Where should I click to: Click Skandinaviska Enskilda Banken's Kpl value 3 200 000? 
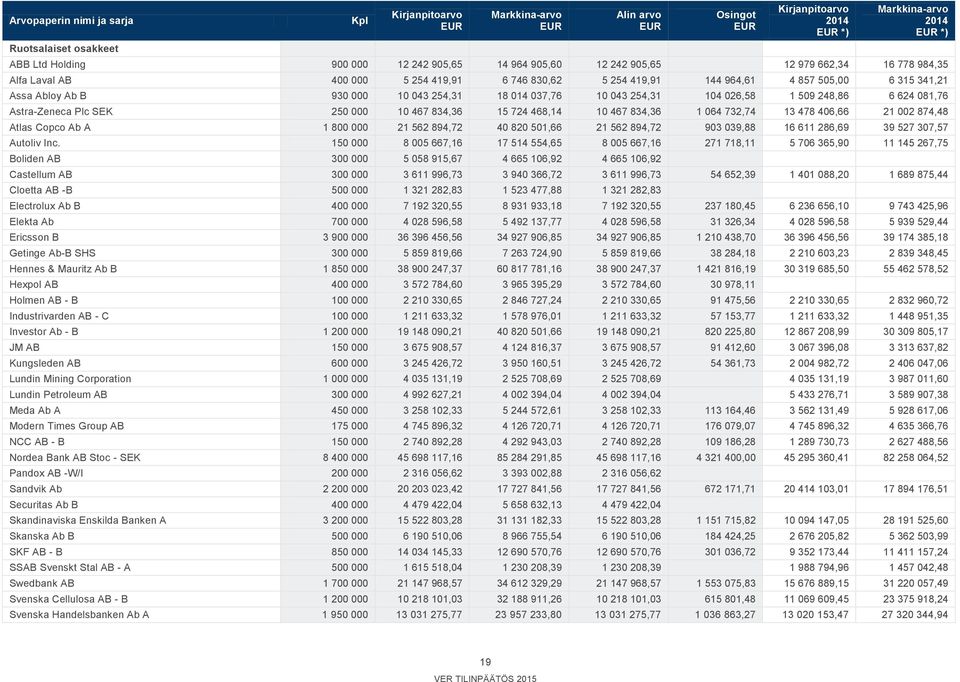point(345,520)
